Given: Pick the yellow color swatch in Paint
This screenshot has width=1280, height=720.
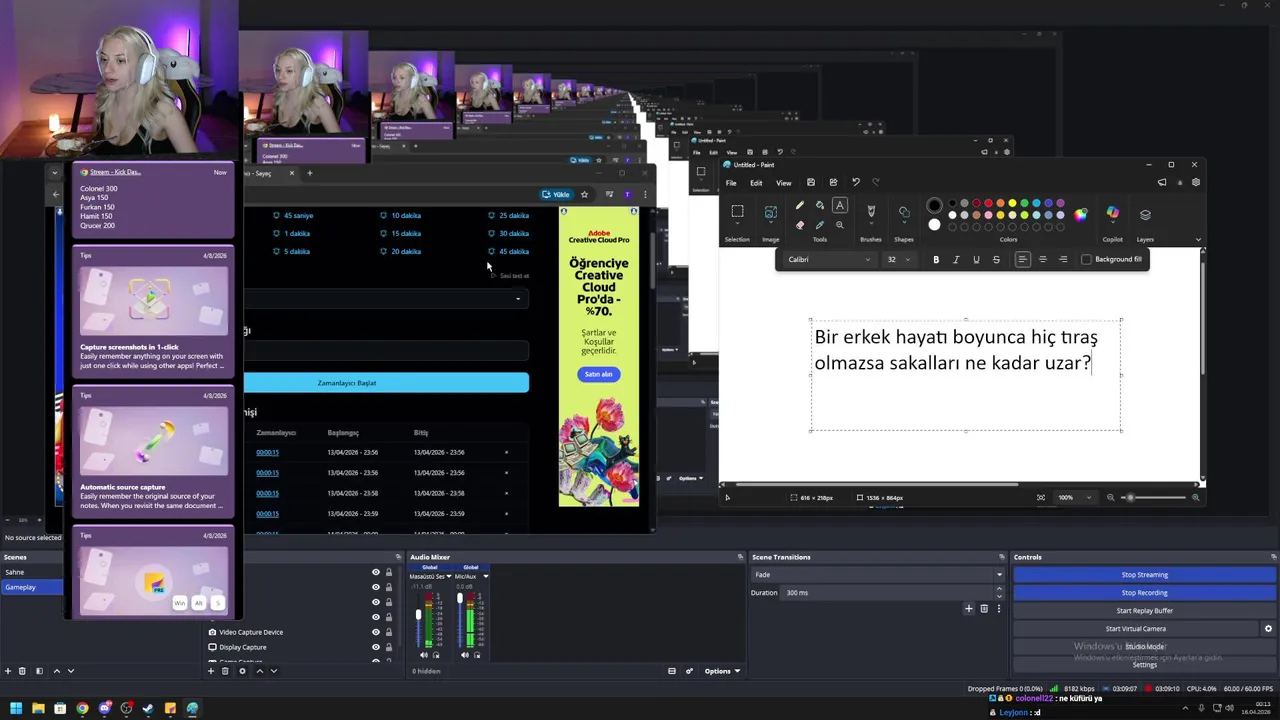Looking at the screenshot, I should (x=1012, y=203).
